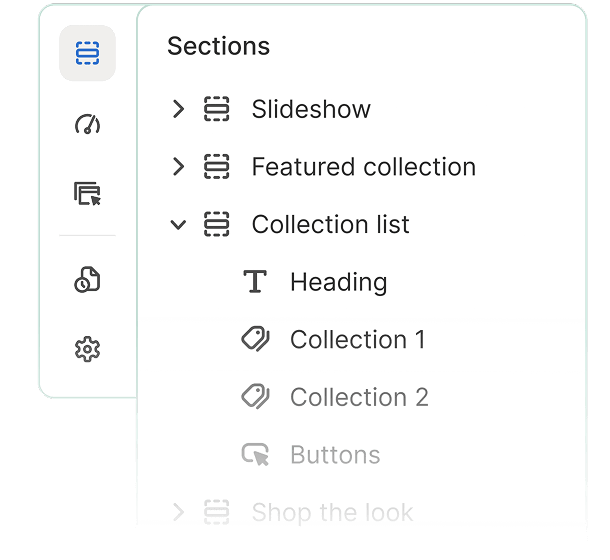Click the Buttons block cursor icon
The image size is (610, 560).
coord(256,455)
